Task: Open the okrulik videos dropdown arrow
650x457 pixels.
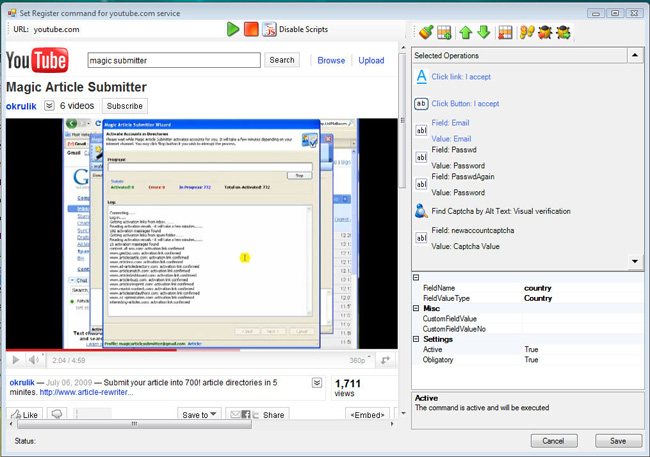Action: click(x=49, y=105)
